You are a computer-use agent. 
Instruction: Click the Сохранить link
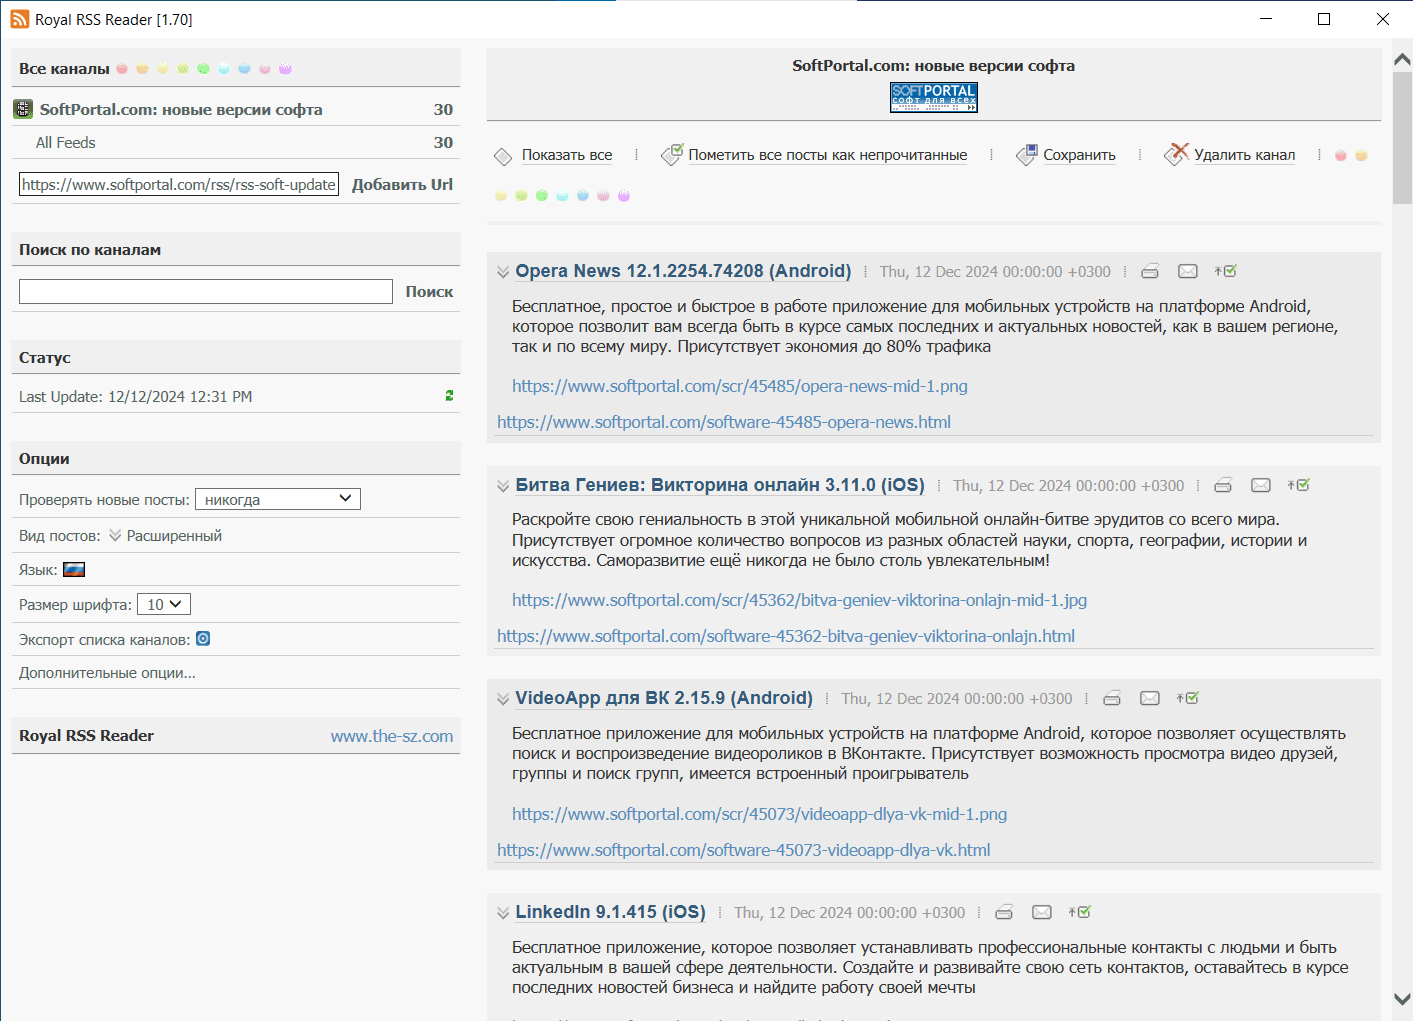click(1080, 155)
